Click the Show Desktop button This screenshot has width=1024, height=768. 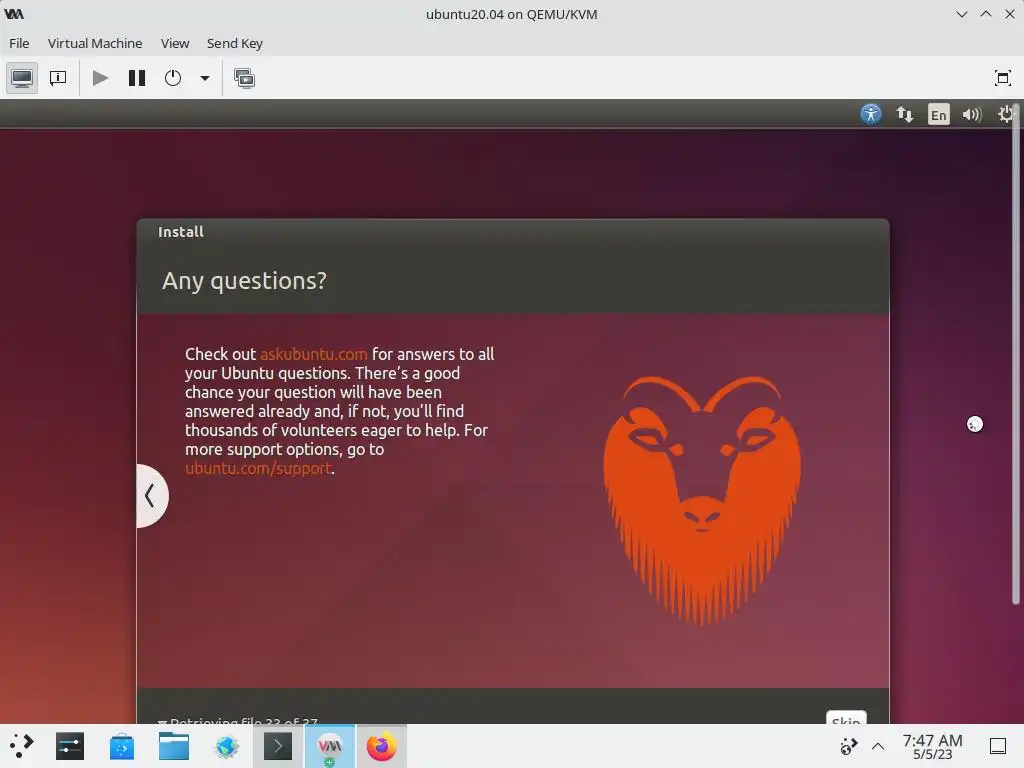[x=998, y=746]
